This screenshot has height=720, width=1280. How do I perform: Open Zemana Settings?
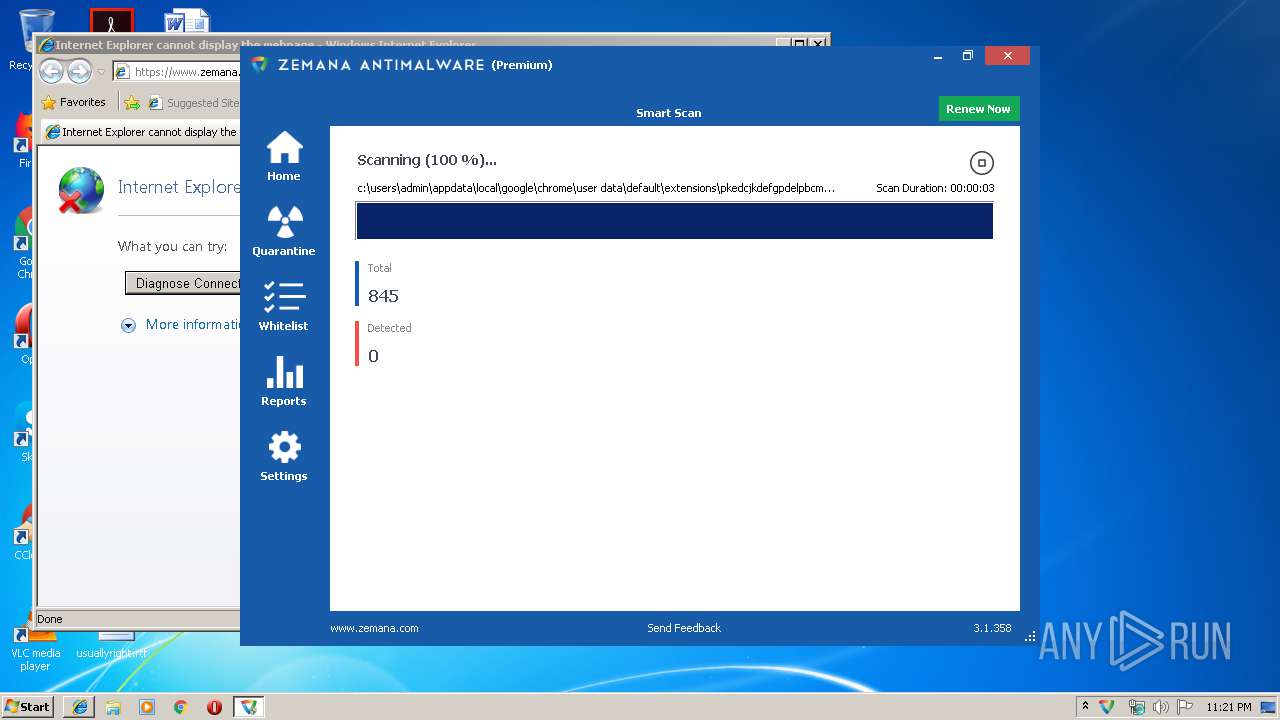(284, 456)
